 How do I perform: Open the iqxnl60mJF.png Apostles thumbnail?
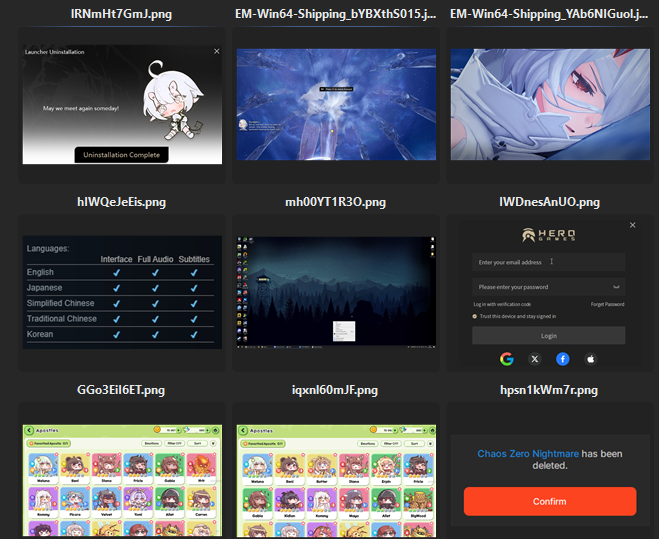click(336, 481)
